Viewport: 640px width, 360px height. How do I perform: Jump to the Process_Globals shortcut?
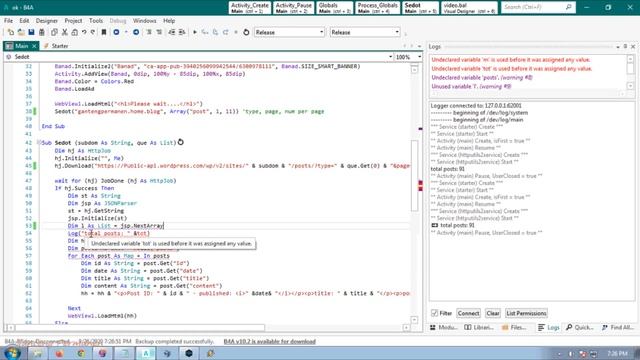pos(378,8)
